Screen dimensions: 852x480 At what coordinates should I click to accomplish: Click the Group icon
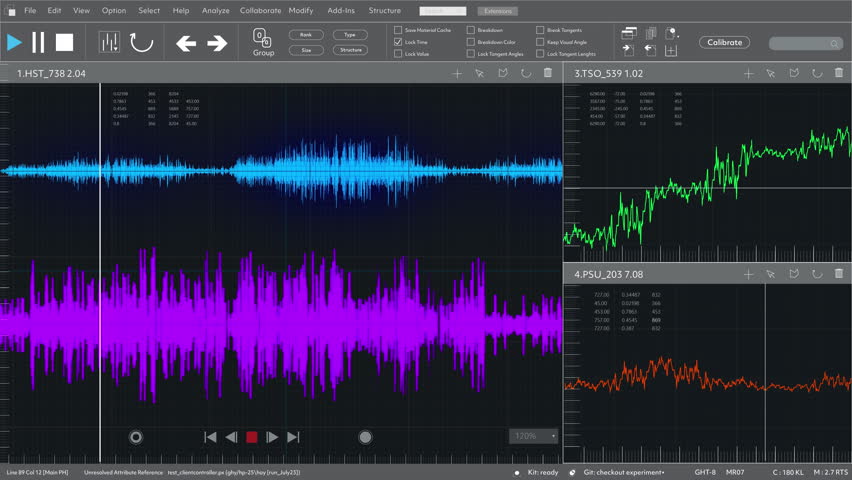[x=263, y=42]
